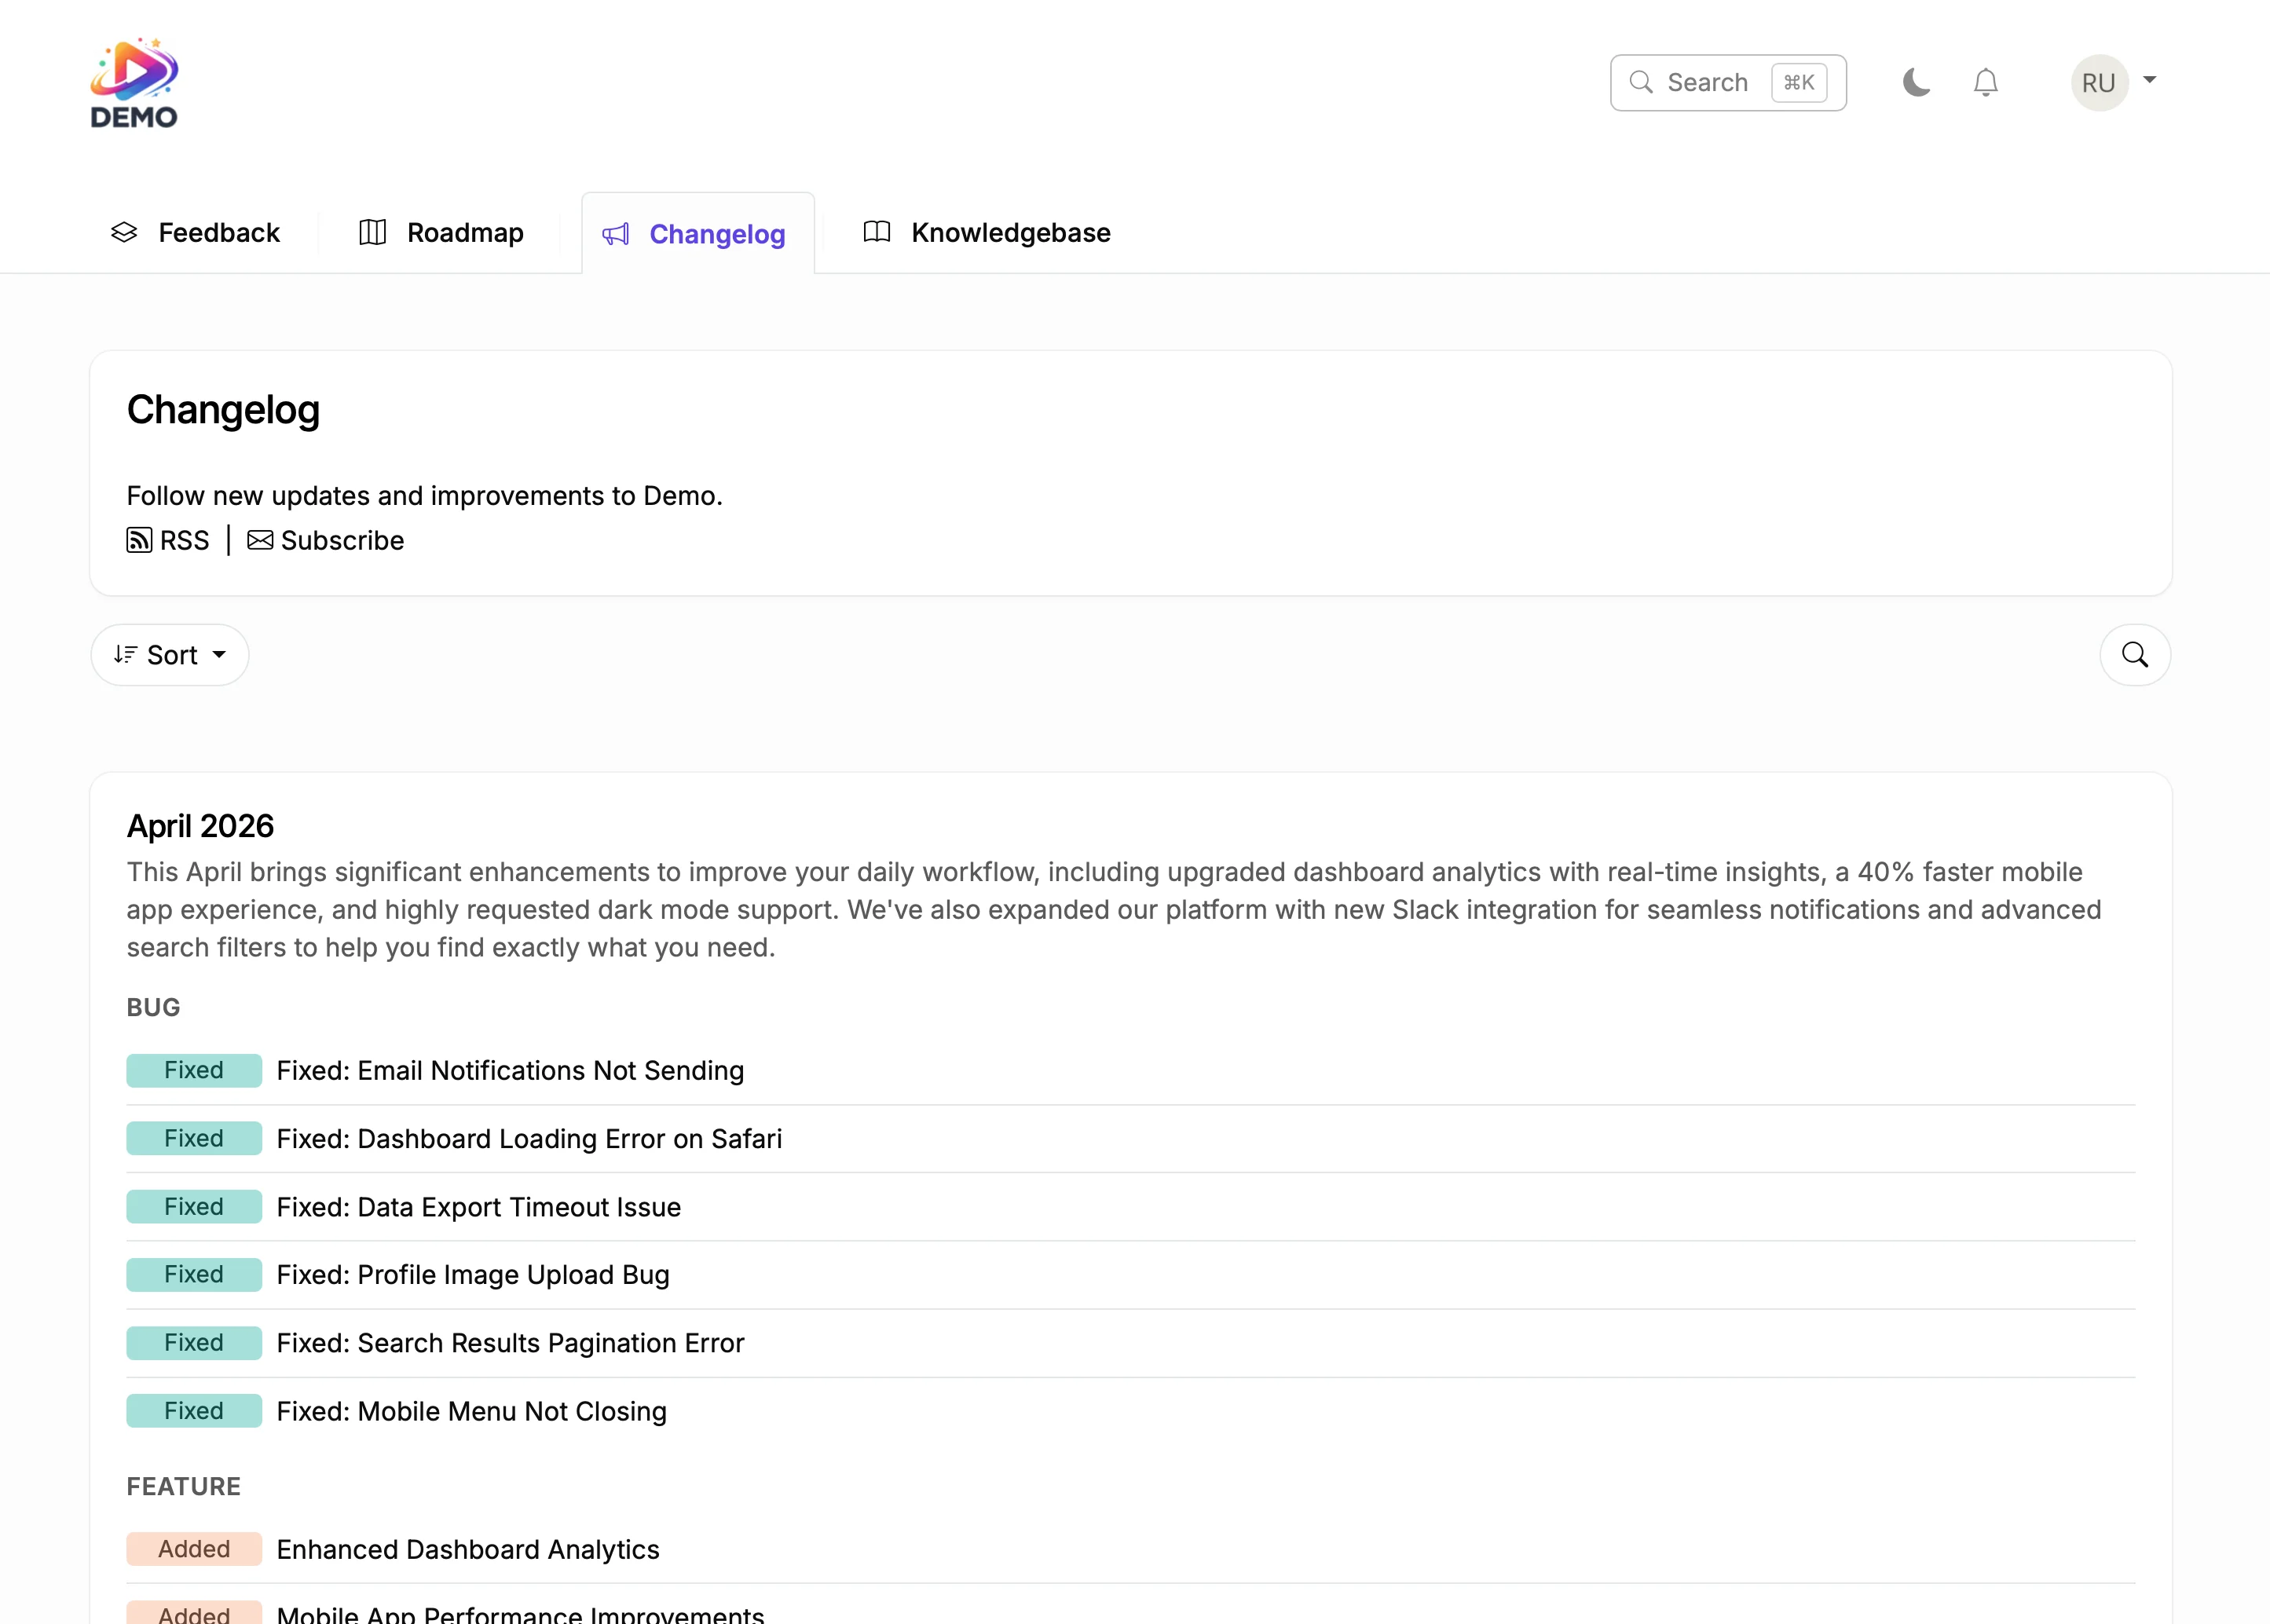Screen dimensions: 2270x1624
Task: Click the Search ⌘K field
Action: click(x=1728, y=82)
